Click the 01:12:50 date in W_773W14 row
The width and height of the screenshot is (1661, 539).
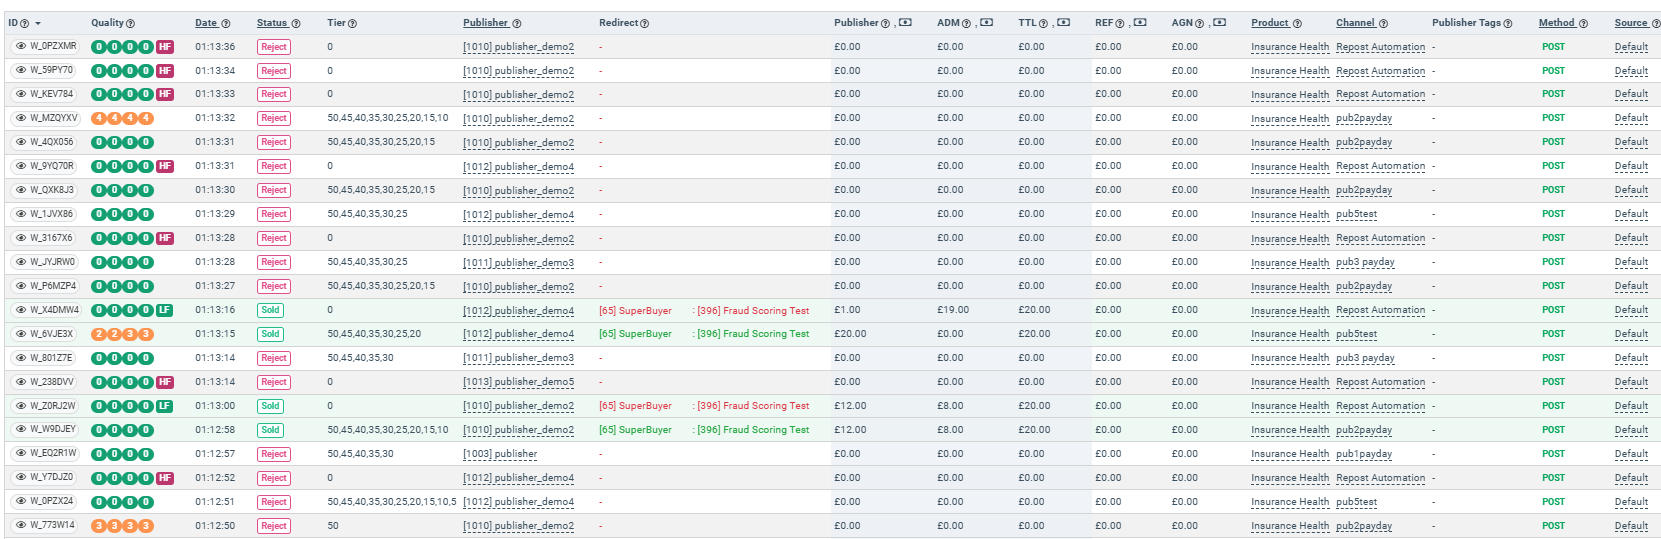click(x=215, y=526)
